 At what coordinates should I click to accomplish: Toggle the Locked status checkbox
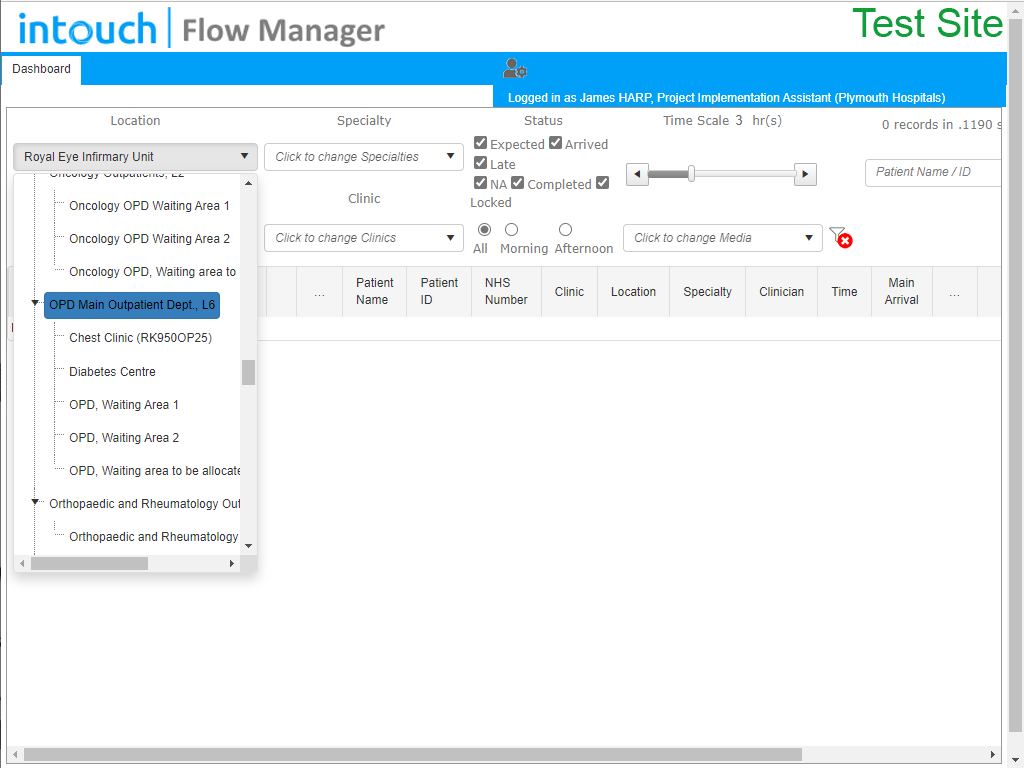[x=603, y=183]
